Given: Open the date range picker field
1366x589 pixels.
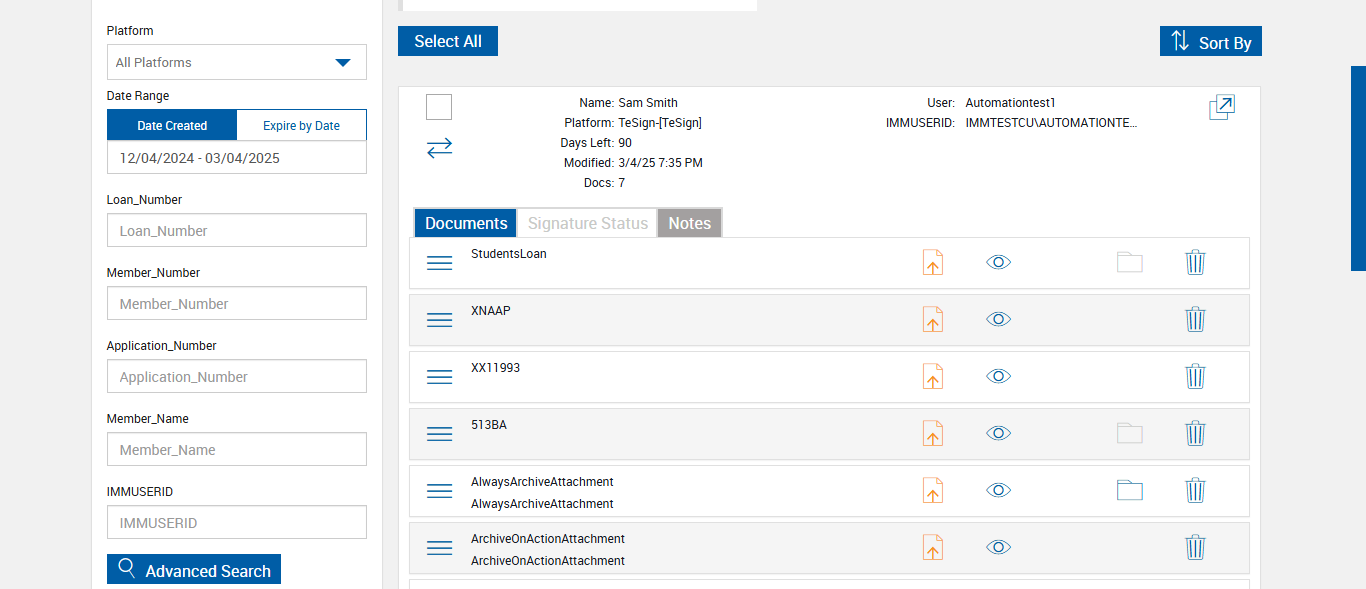Looking at the screenshot, I should [237, 158].
